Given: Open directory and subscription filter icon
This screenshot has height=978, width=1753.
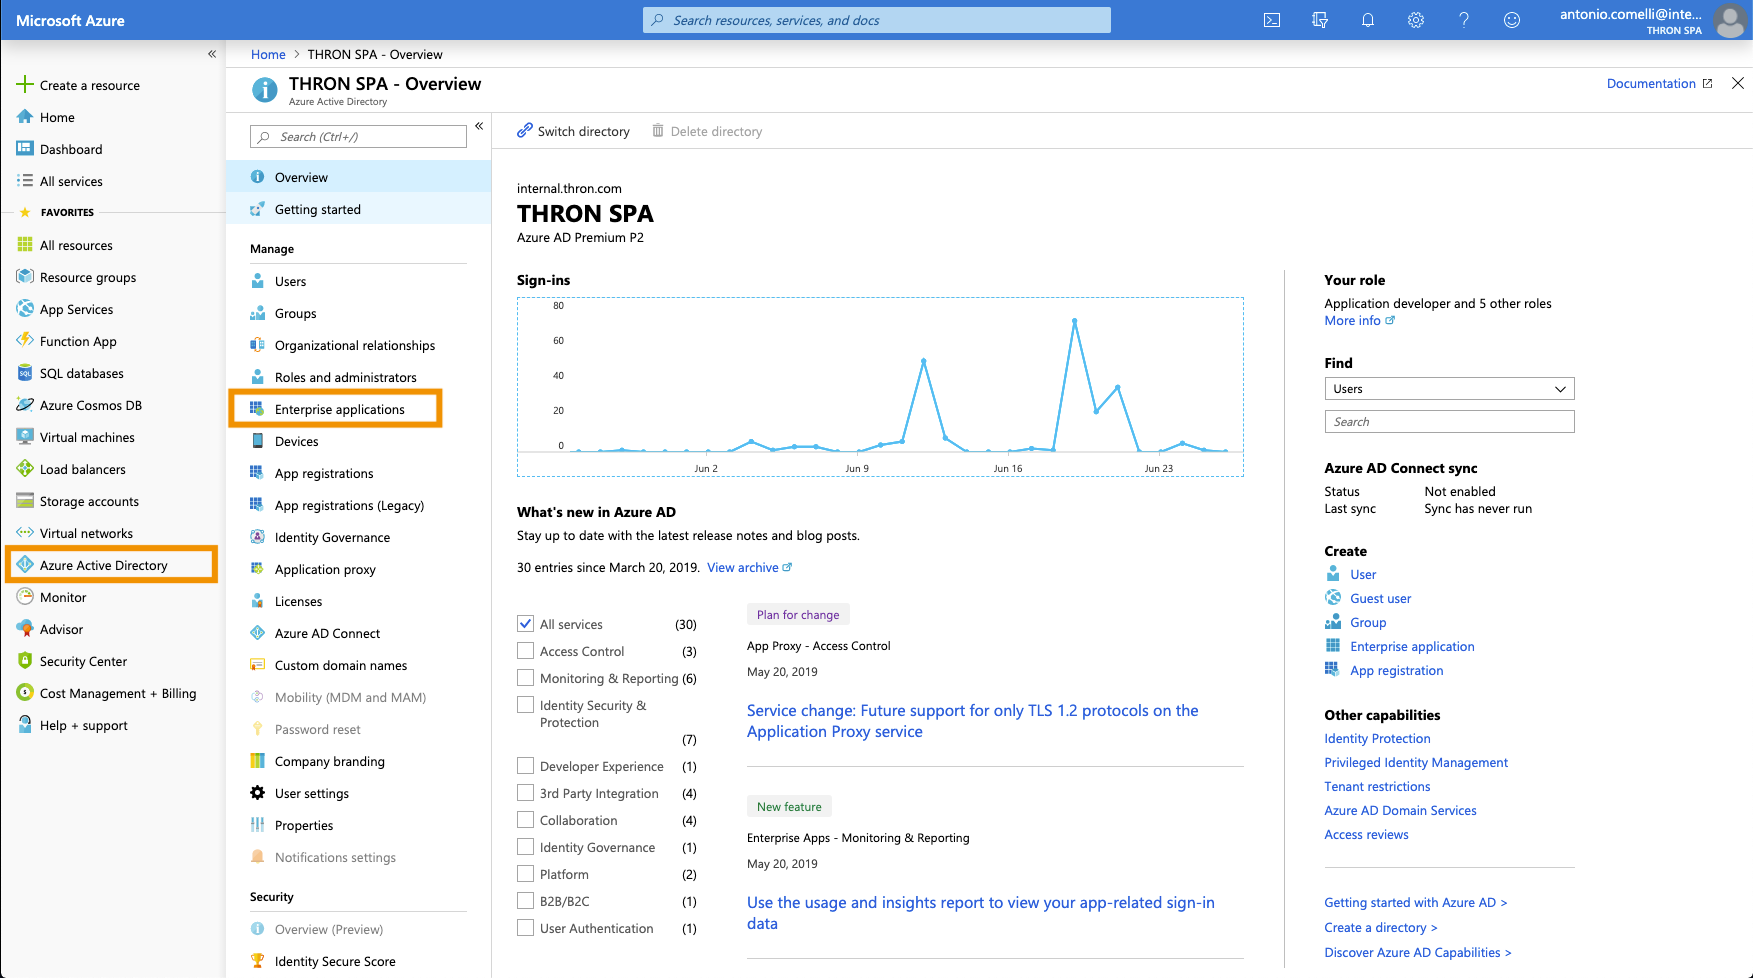Looking at the screenshot, I should [x=1320, y=20].
